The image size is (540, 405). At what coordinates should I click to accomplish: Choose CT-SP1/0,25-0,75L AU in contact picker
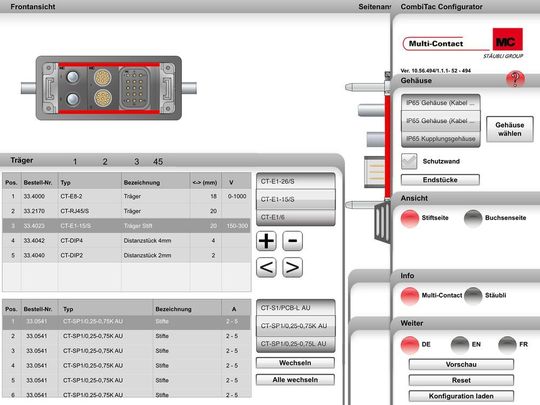click(295, 344)
